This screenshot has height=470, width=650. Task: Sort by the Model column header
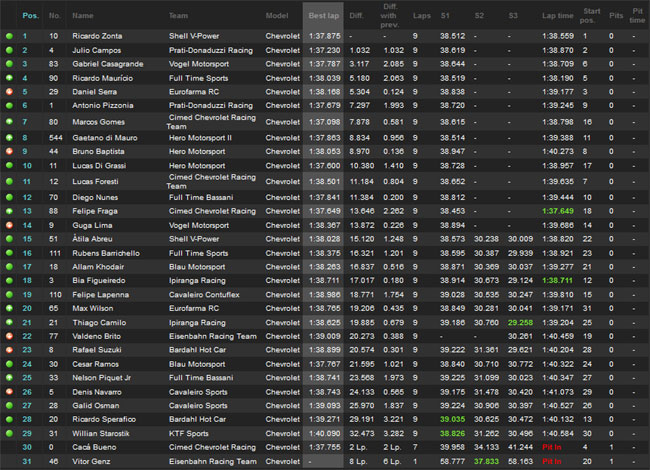[x=277, y=16]
